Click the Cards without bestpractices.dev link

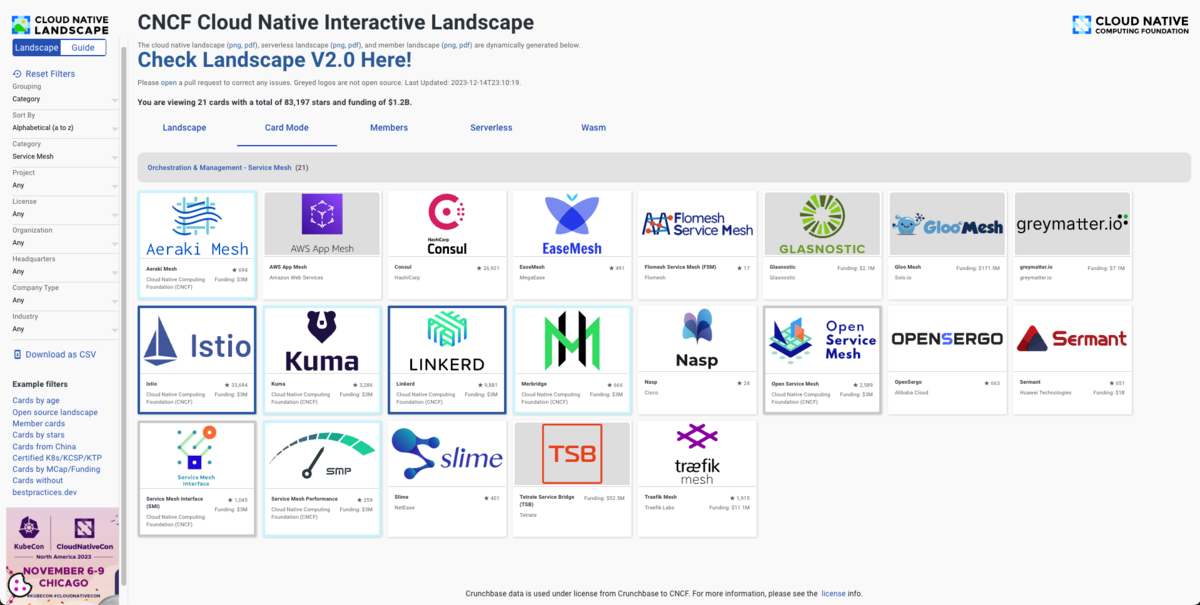(44, 487)
